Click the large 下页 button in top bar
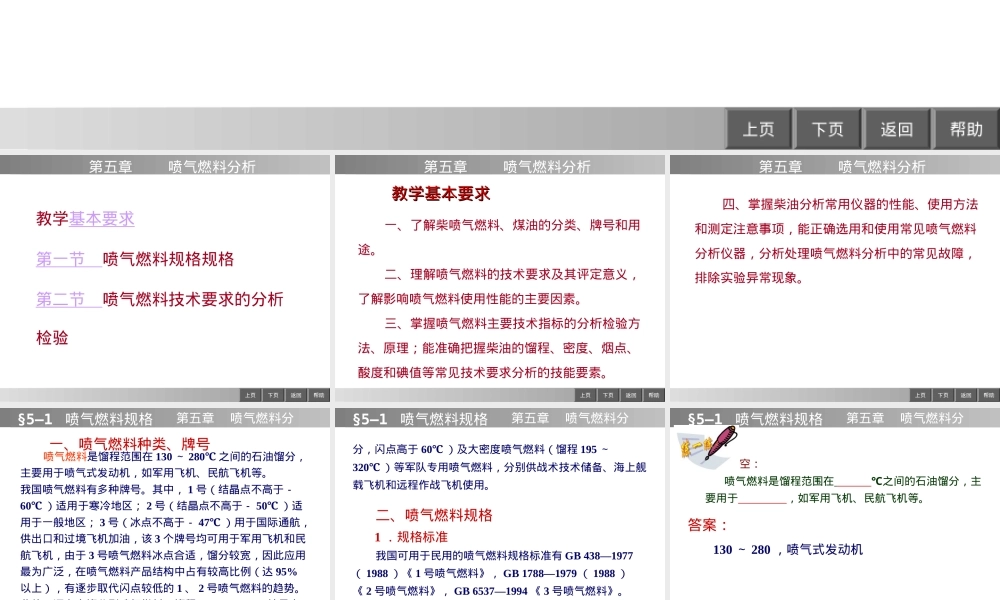 coord(828,129)
